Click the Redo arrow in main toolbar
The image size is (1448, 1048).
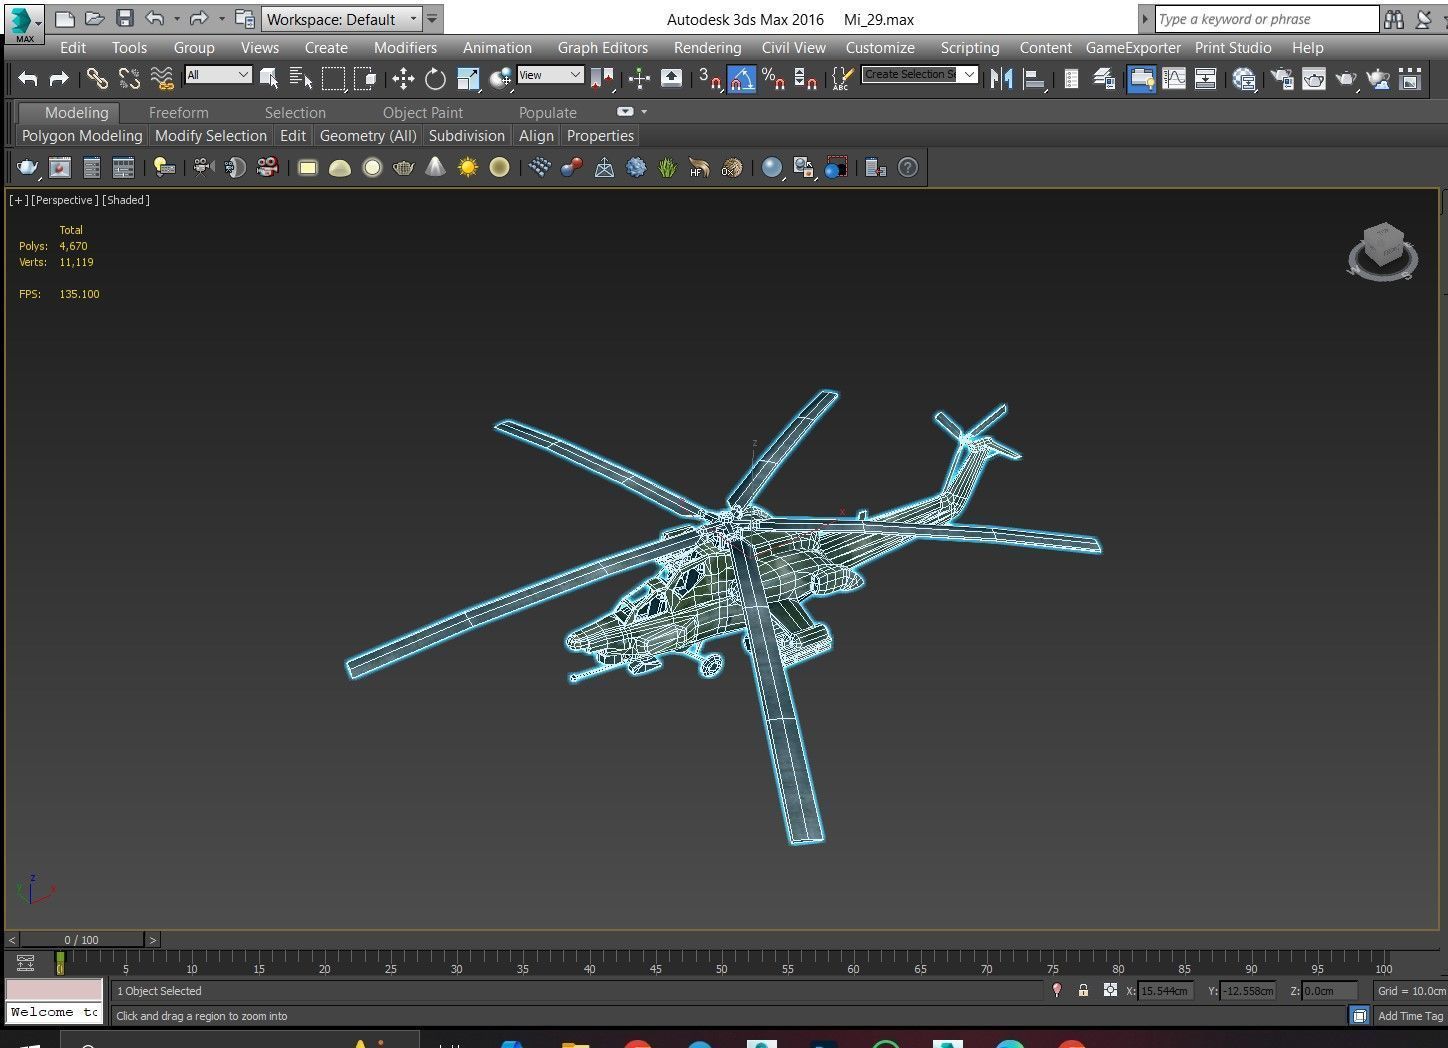click(x=59, y=78)
